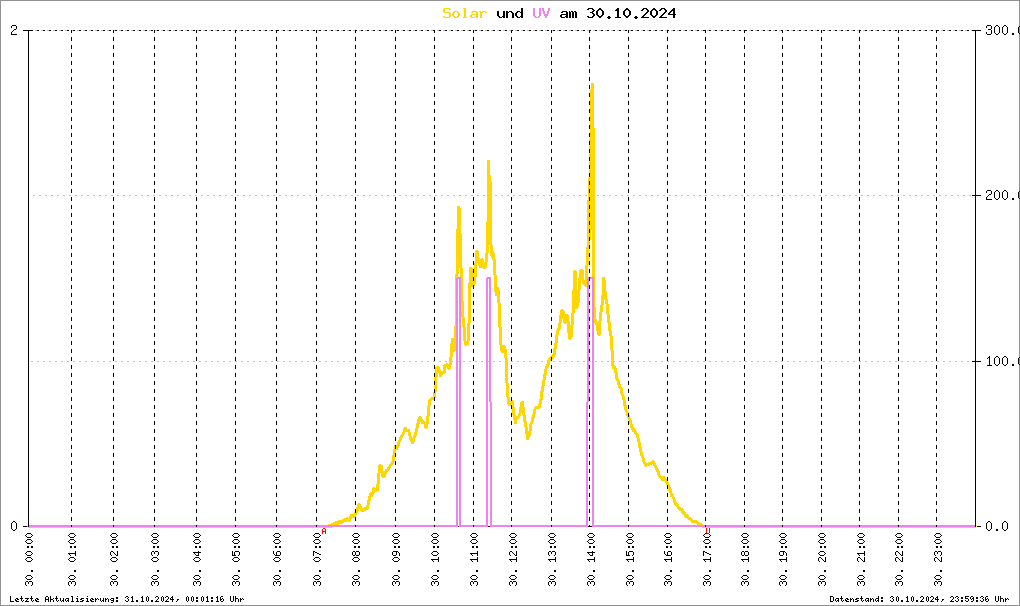Click the right axis value '100.0'
The image size is (1020, 606).
click(x=1002, y=361)
